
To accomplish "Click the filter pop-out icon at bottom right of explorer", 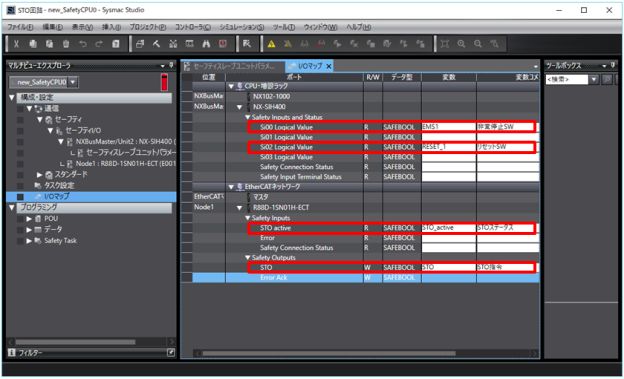I will [x=171, y=352].
